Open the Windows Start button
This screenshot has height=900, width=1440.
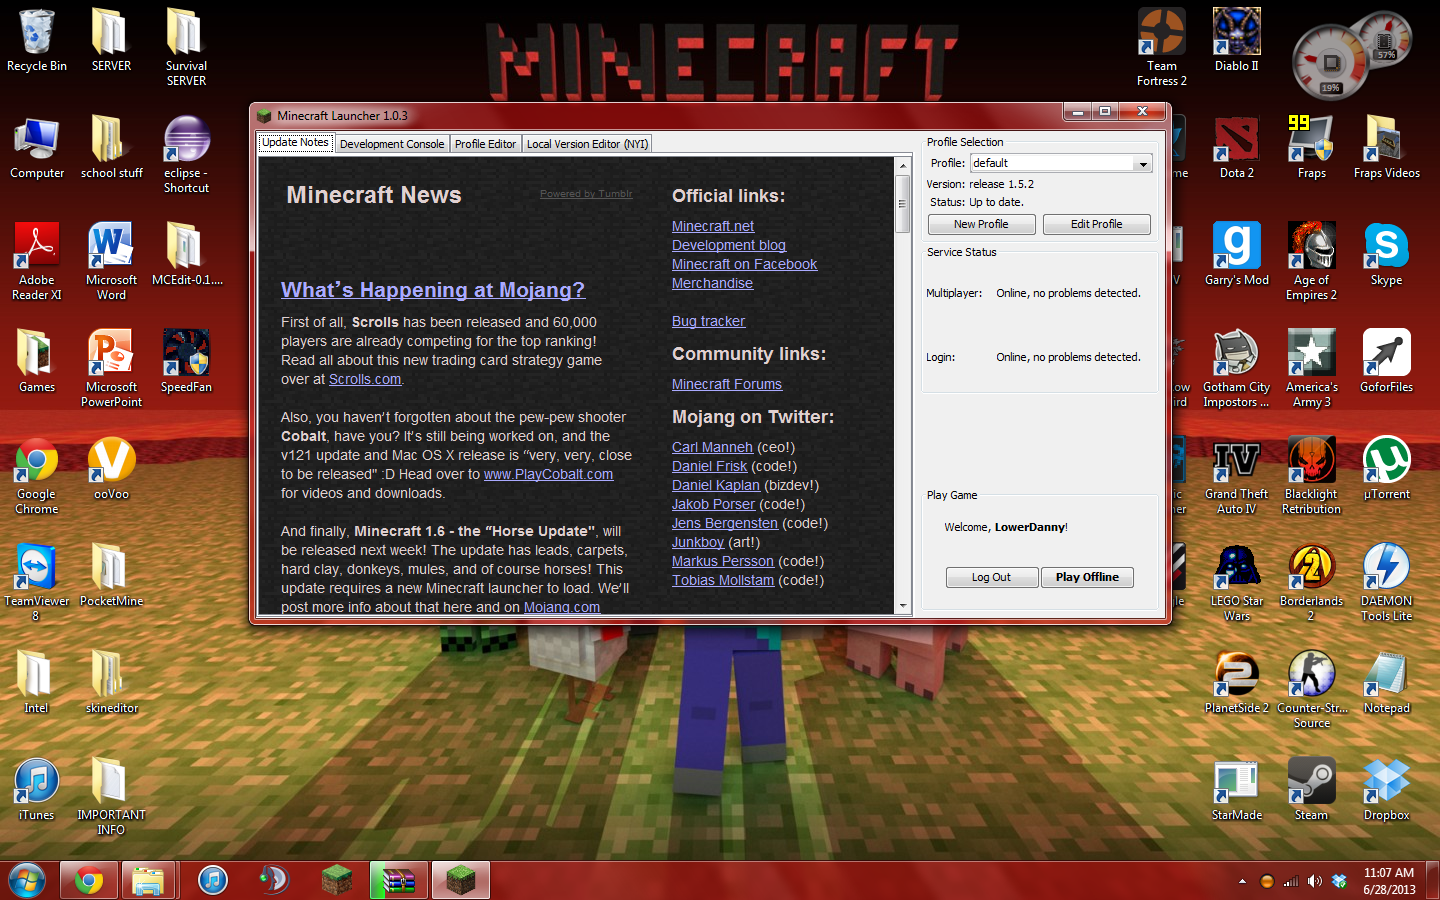click(27, 880)
